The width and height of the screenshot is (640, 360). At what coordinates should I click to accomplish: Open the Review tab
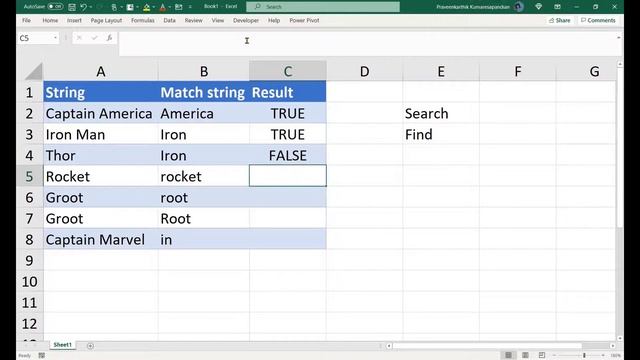[193, 20]
